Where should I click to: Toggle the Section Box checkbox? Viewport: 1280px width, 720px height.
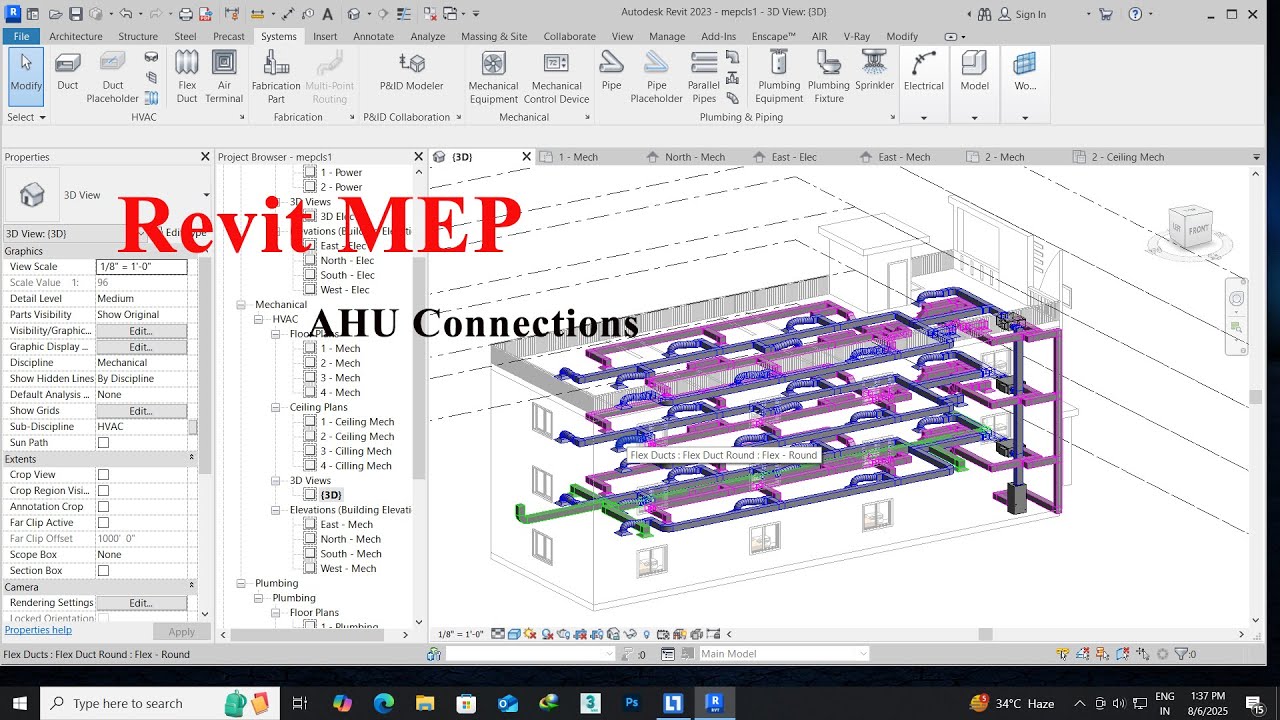(103, 571)
